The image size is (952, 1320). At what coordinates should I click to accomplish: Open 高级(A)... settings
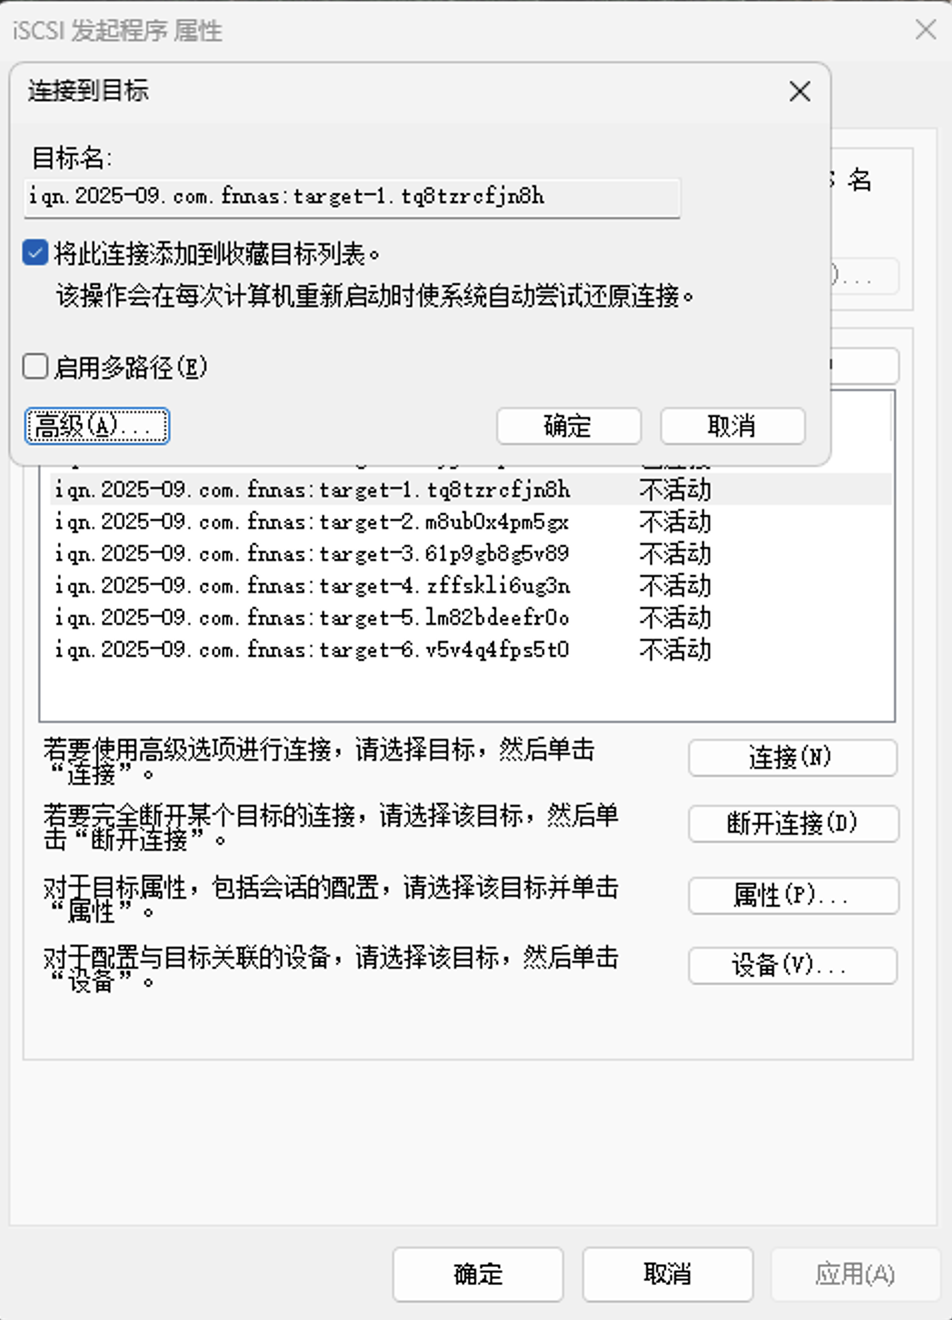point(97,426)
